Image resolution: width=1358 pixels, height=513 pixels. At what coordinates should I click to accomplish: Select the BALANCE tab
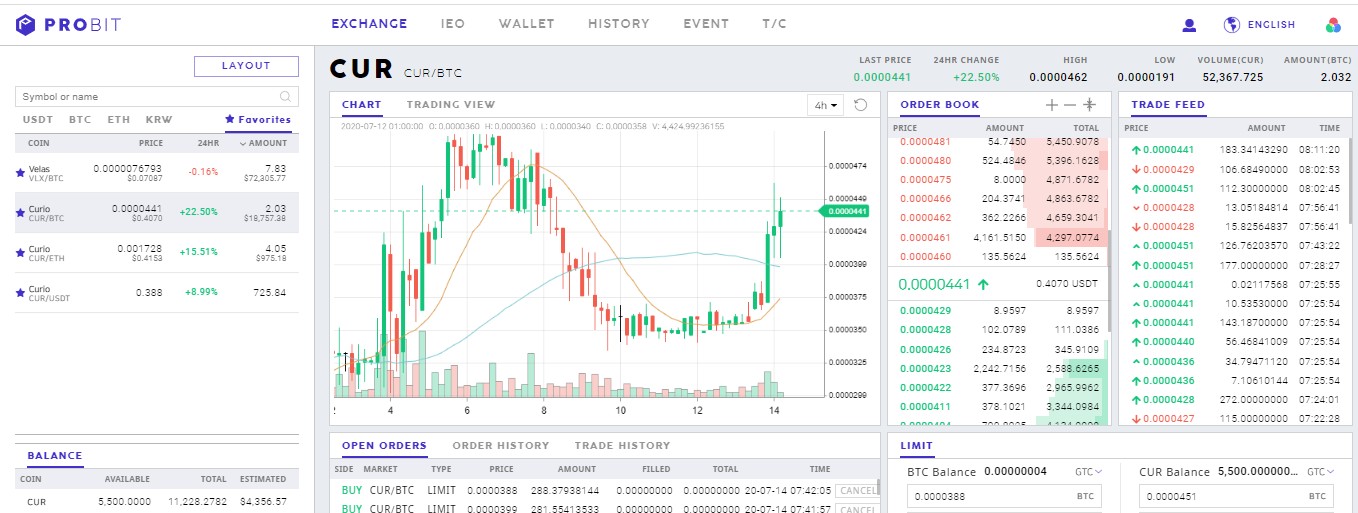tap(55, 455)
